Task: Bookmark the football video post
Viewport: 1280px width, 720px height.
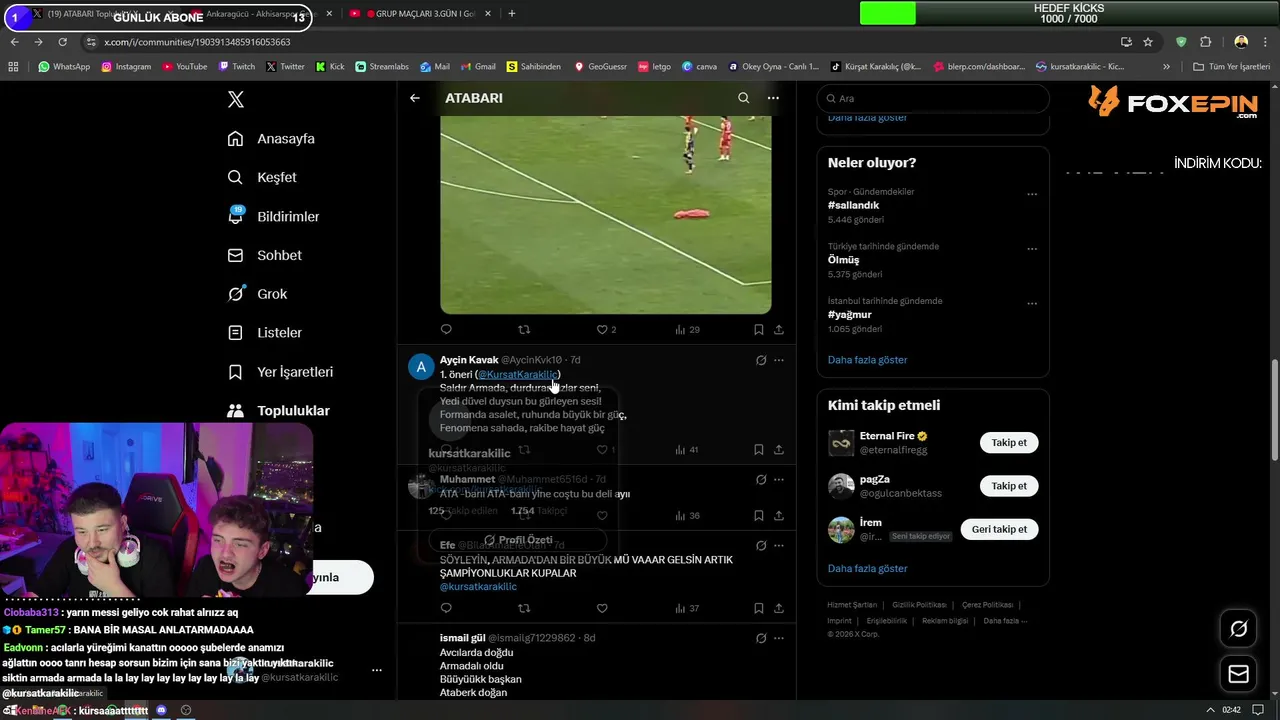Action: click(x=759, y=329)
